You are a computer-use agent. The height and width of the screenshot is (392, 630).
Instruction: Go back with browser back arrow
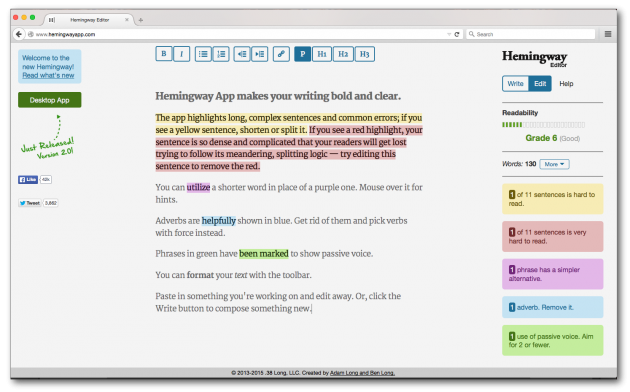18,34
